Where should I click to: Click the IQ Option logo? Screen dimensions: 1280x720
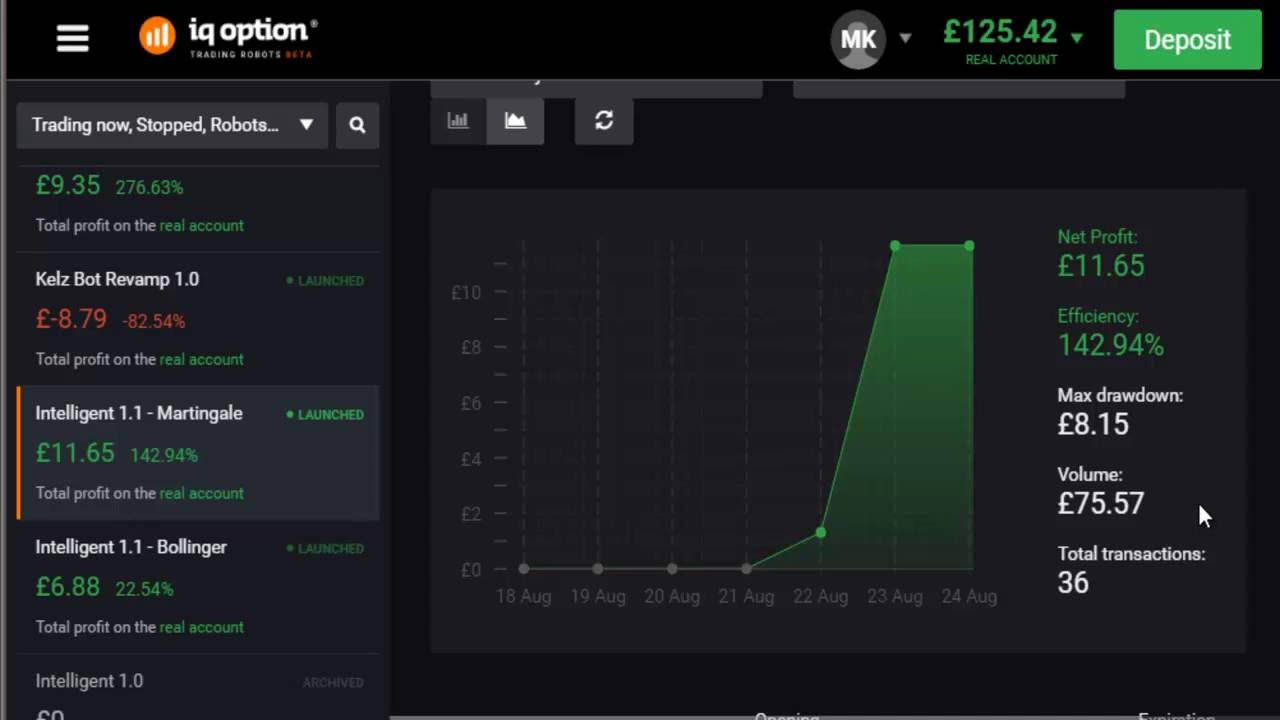tap(228, 38)
